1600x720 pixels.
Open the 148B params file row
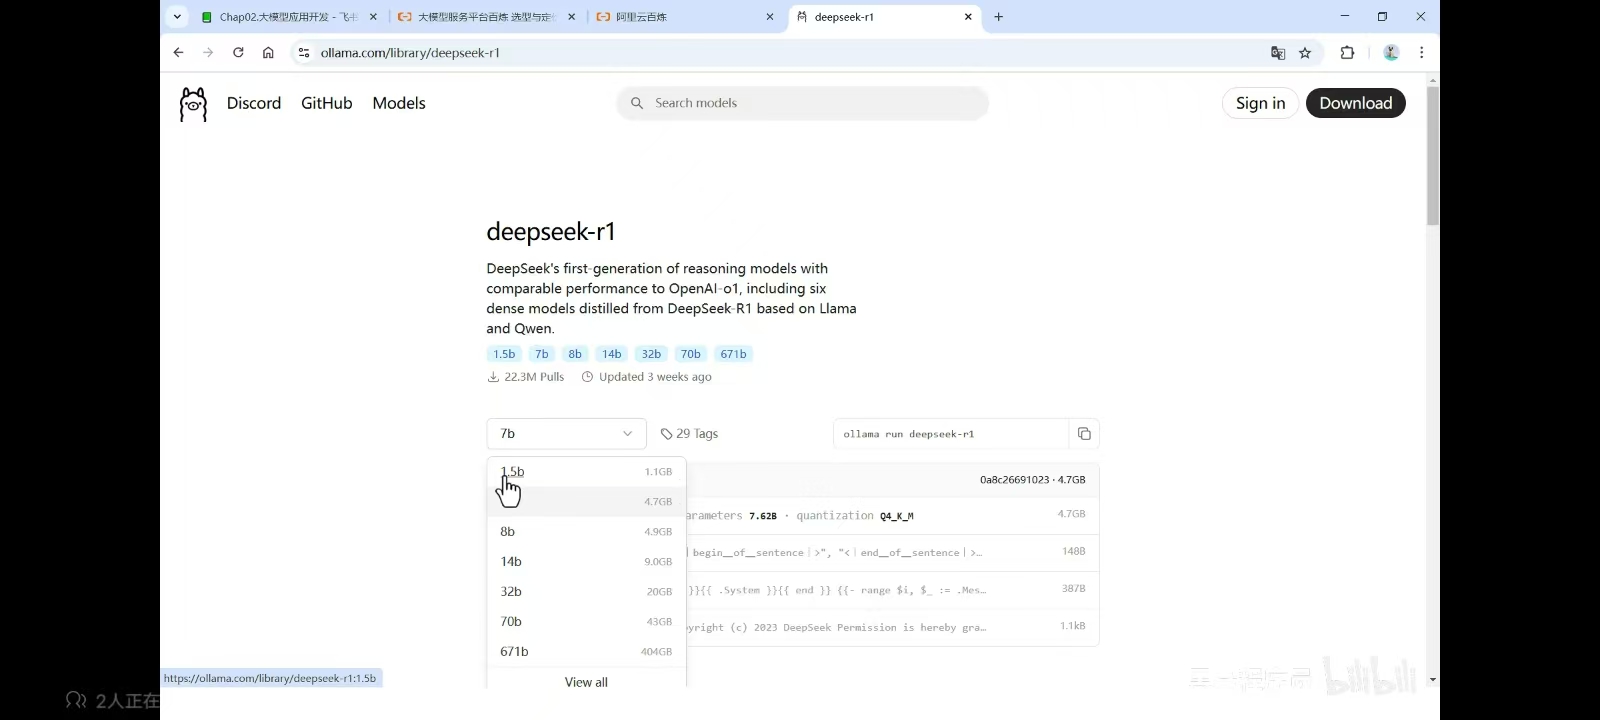point(892,552)
